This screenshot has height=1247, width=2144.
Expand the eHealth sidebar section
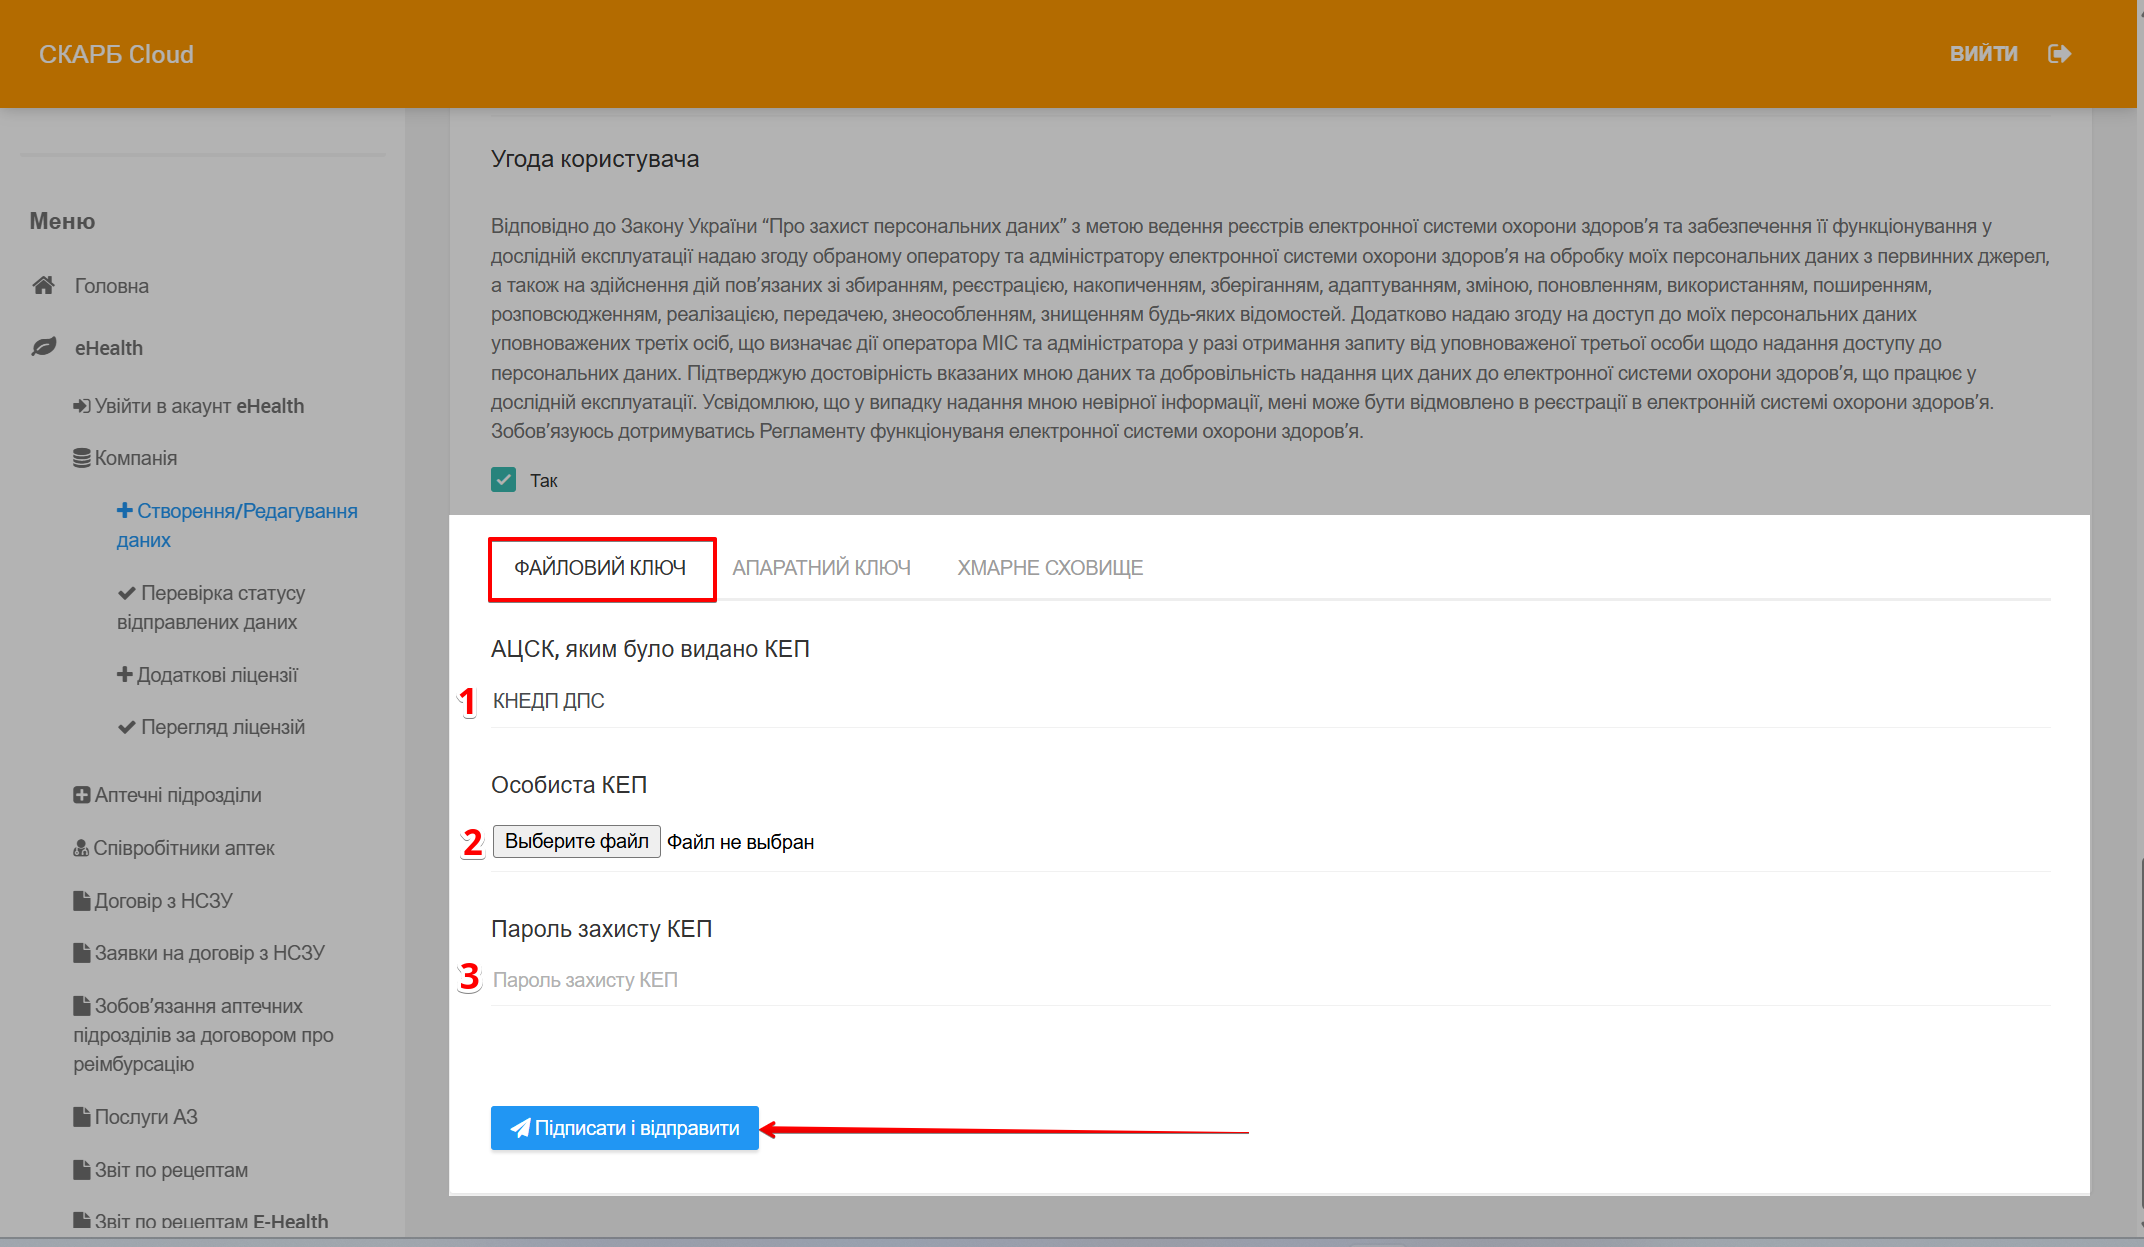109,348
